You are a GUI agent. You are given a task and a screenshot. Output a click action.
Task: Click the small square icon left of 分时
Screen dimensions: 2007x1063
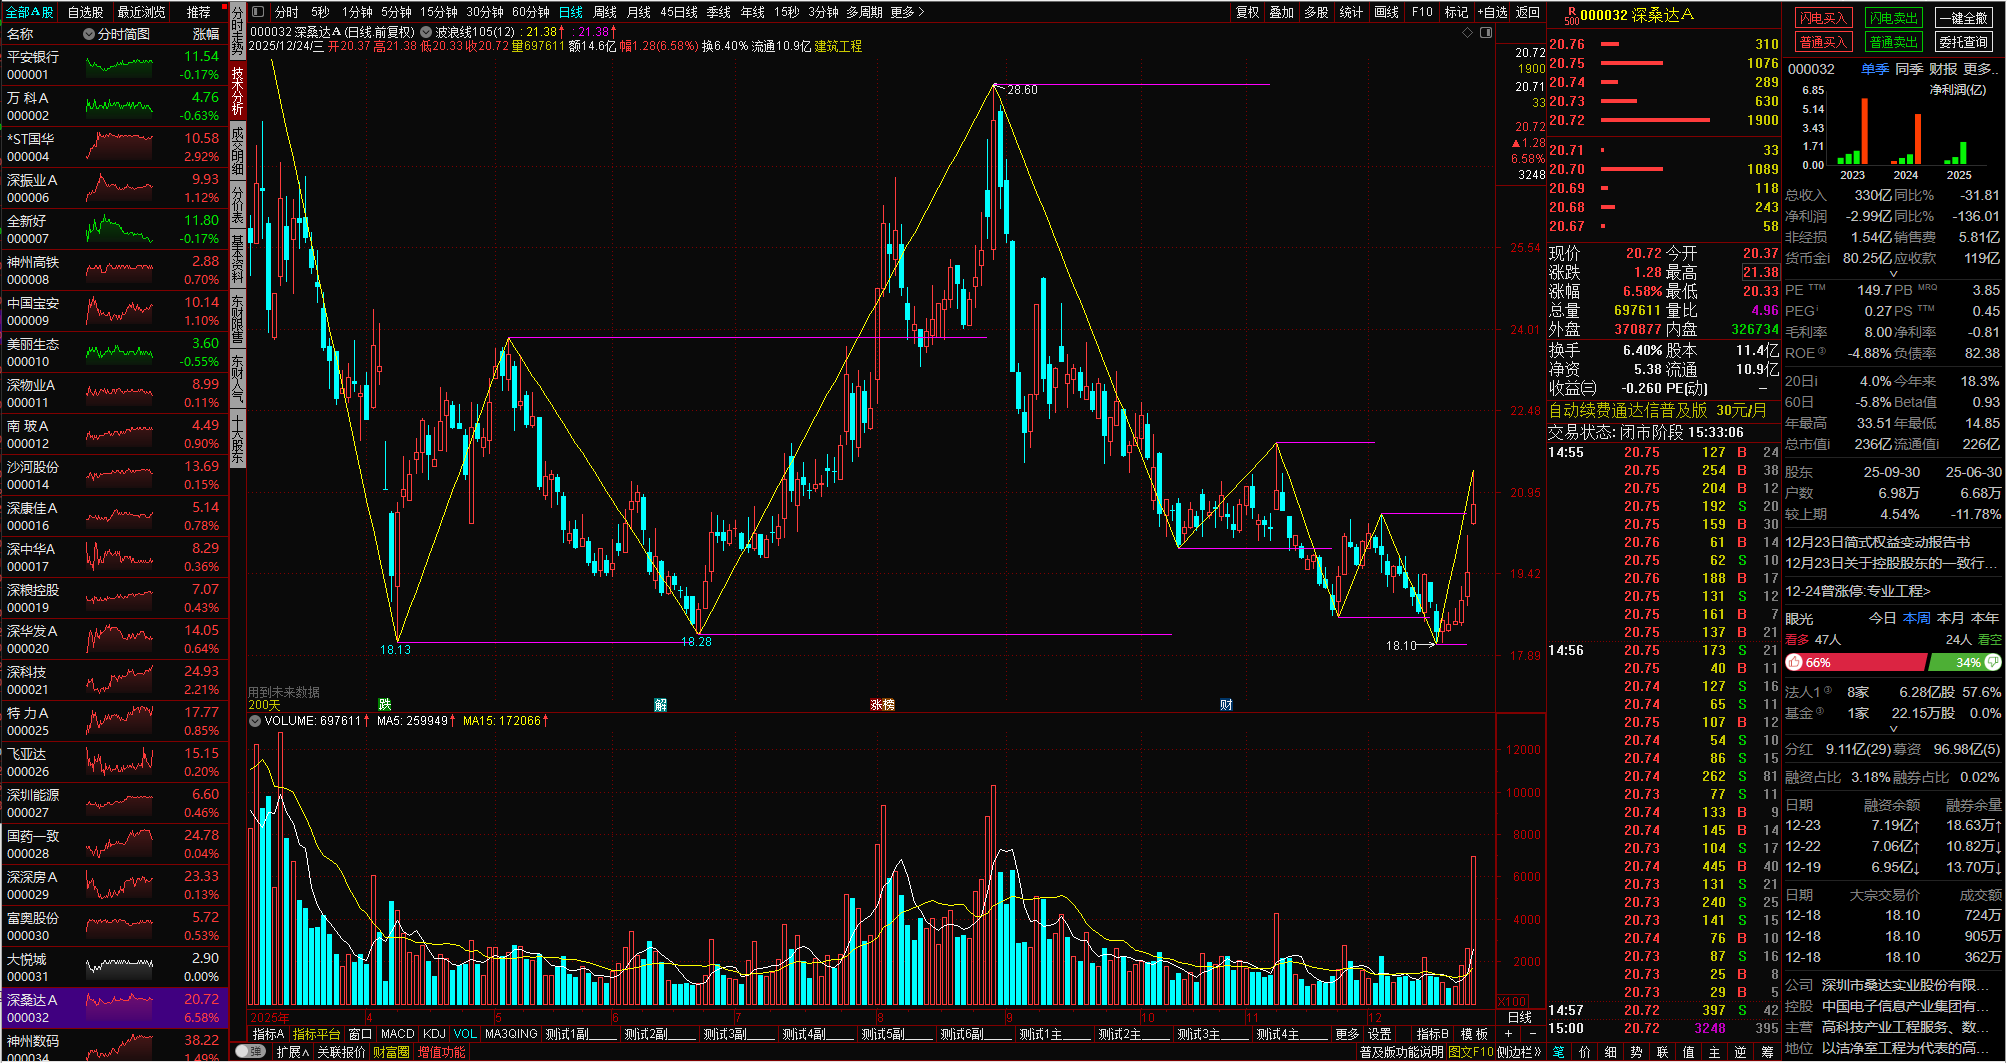point(258,12)
